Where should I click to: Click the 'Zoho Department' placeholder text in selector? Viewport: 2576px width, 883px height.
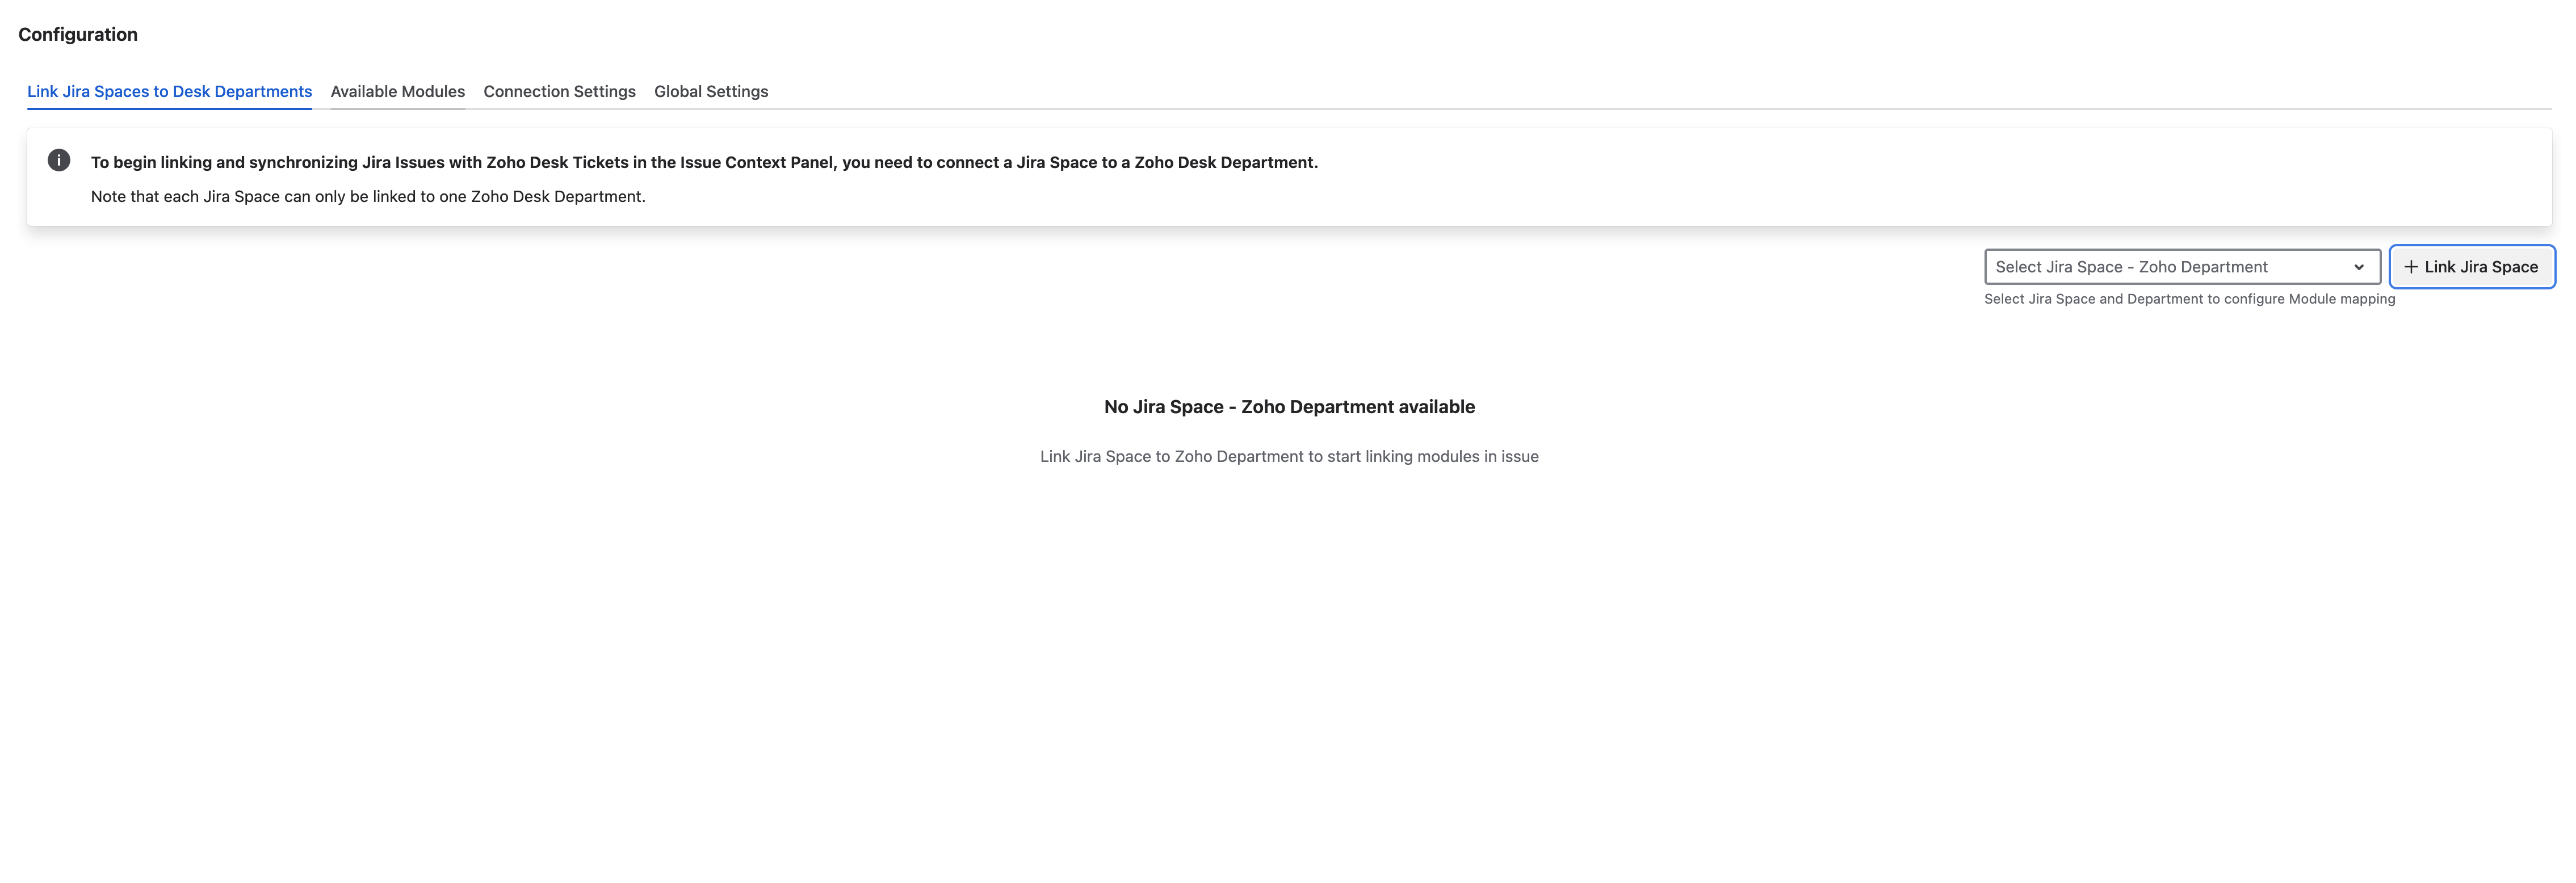coord(2203,267)
